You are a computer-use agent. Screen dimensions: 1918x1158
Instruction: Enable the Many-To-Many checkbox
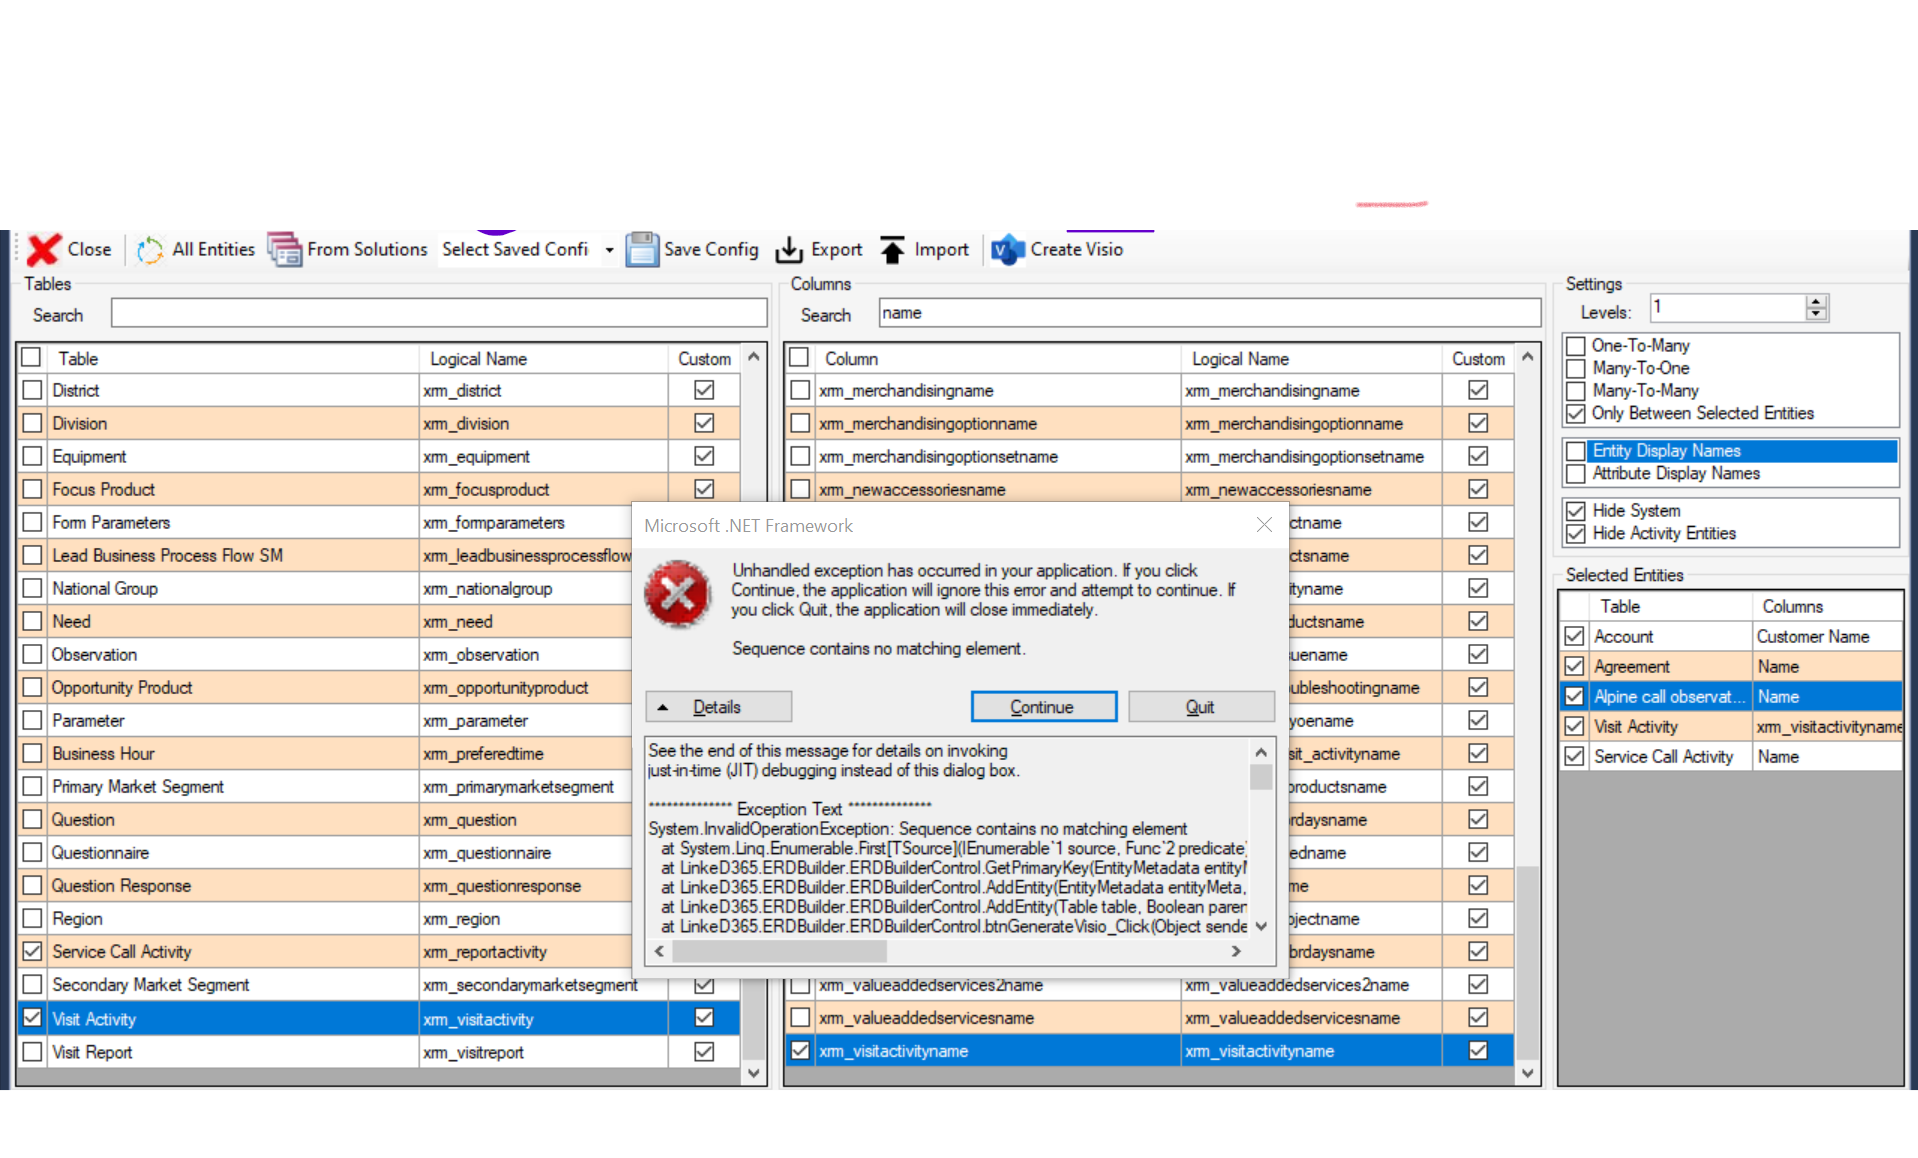tap(1576, 391)
